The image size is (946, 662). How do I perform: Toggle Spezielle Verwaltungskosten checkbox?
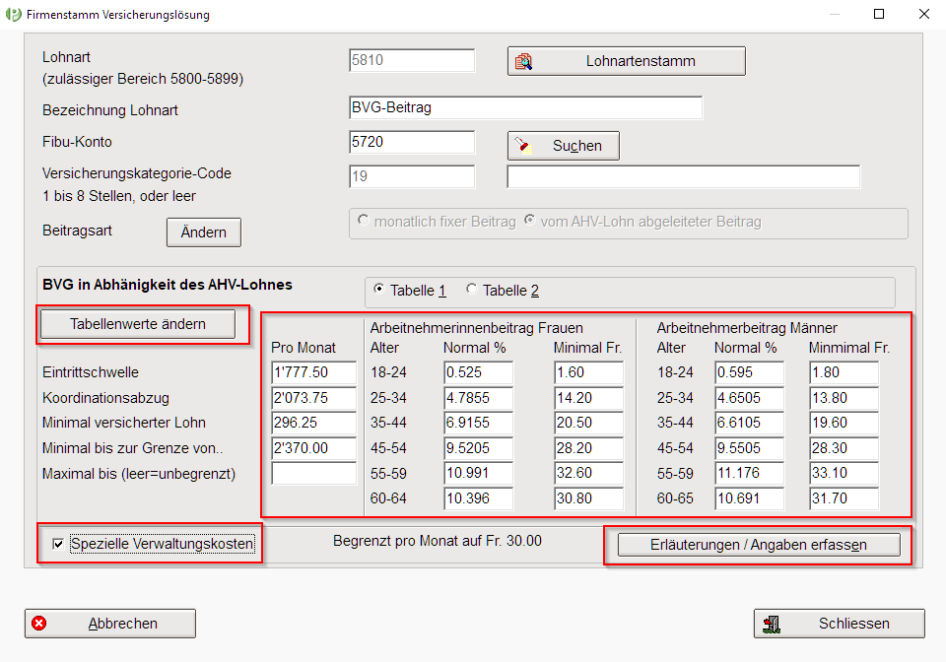click(x=59, y=544)
